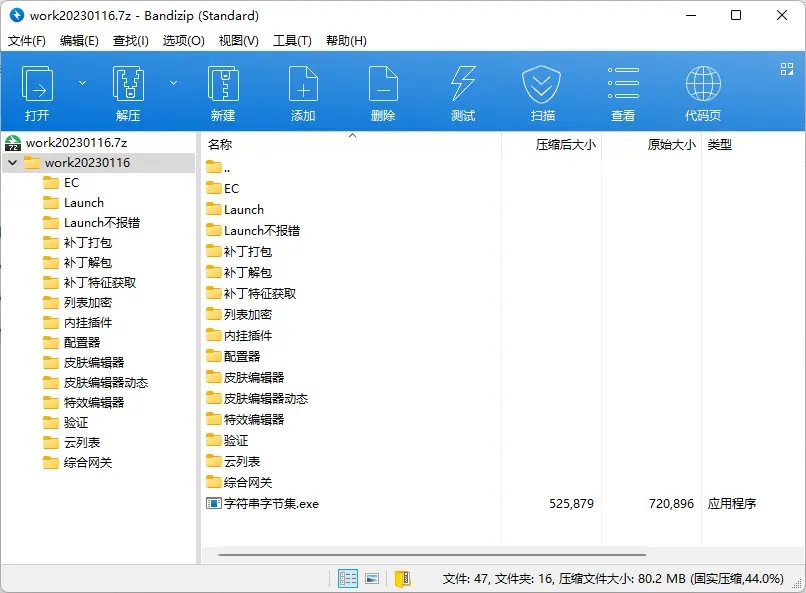The width and height of the screenshot is (806, 593).
Task: Select 补丁特征获取 folder in tree
Action: click(x=89, y=283)
